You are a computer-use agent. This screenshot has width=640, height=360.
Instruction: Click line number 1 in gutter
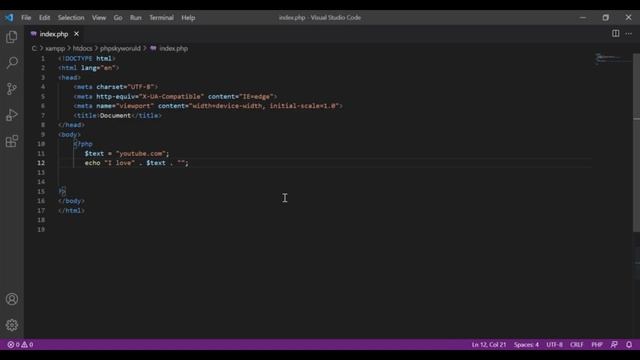click(x=43, y=58)
